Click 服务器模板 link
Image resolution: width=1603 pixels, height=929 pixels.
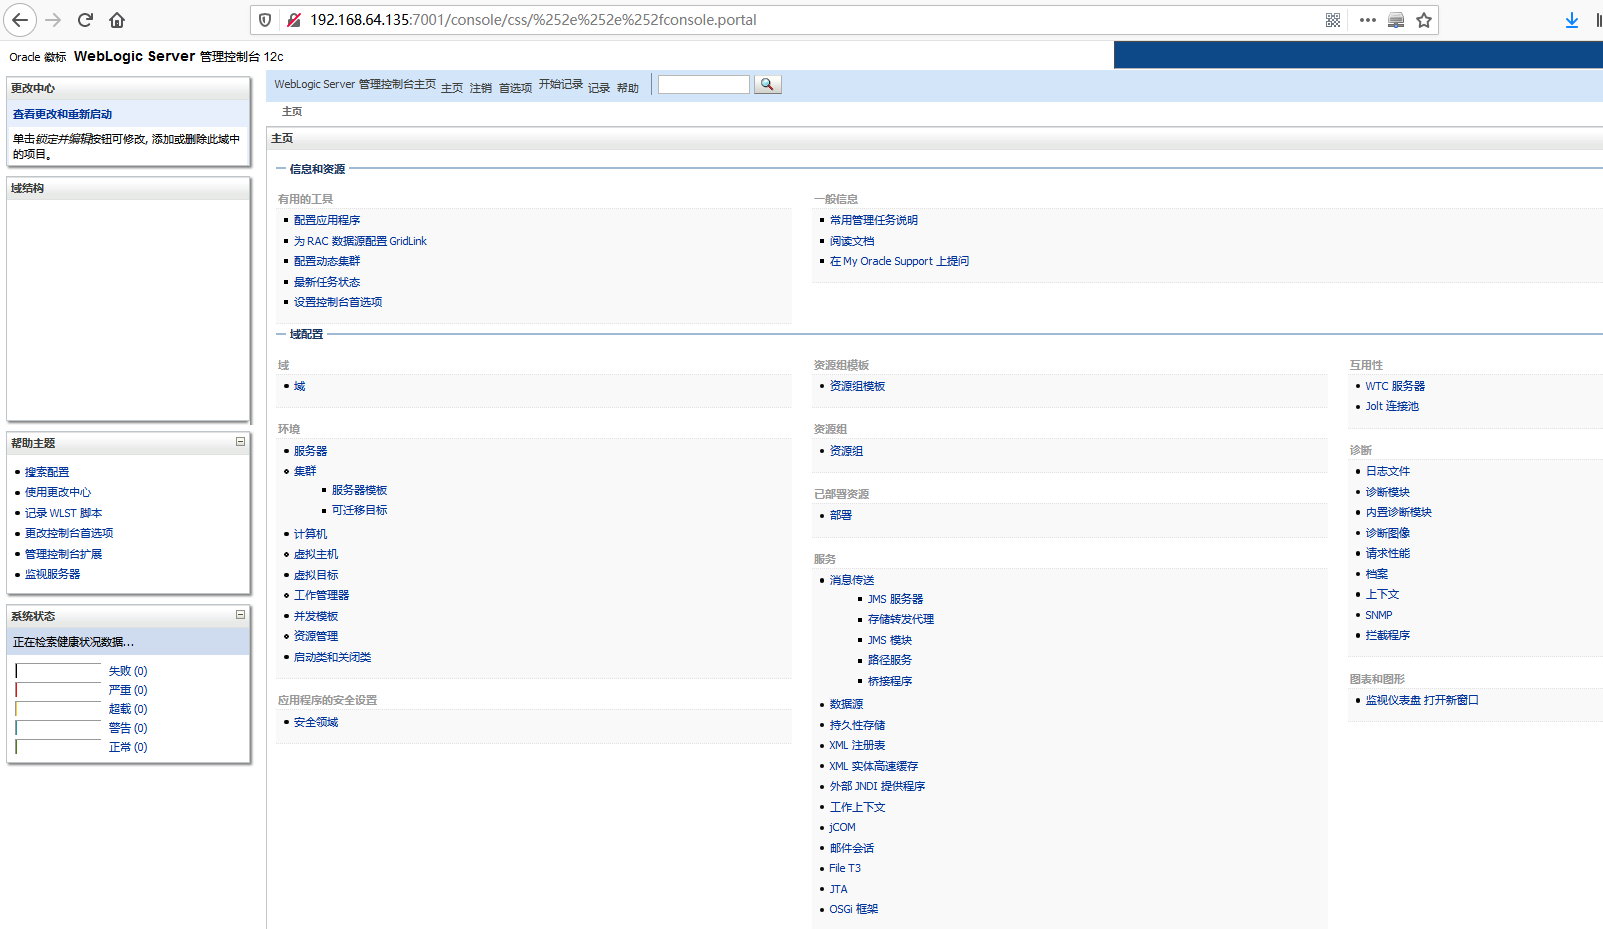click(359, 490)
